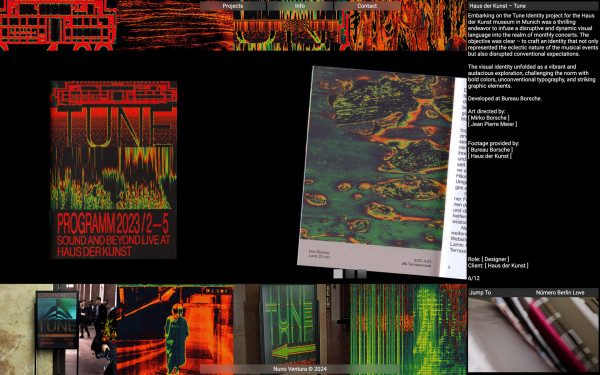Open the next project preview thumbnail
Image resolution: width=600 pixels, height=375 pixels.
(x=533, y=334)
